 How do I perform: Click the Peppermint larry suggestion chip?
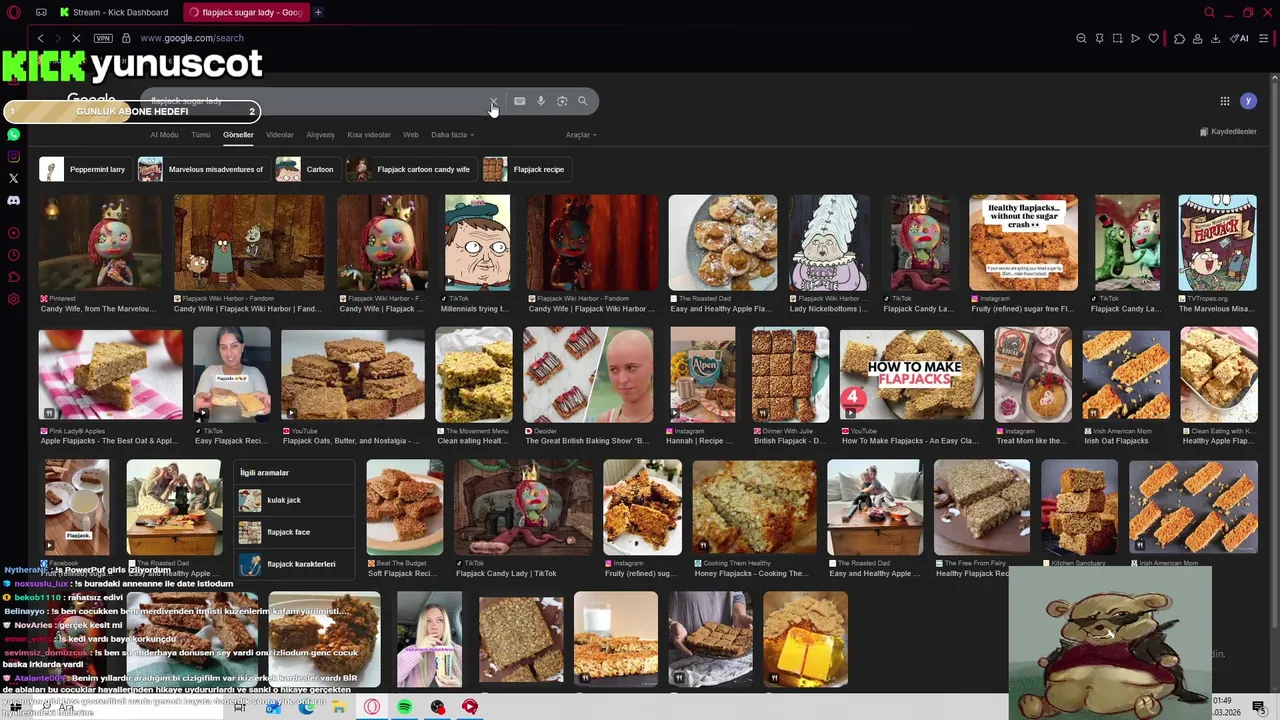pos(84,169)
